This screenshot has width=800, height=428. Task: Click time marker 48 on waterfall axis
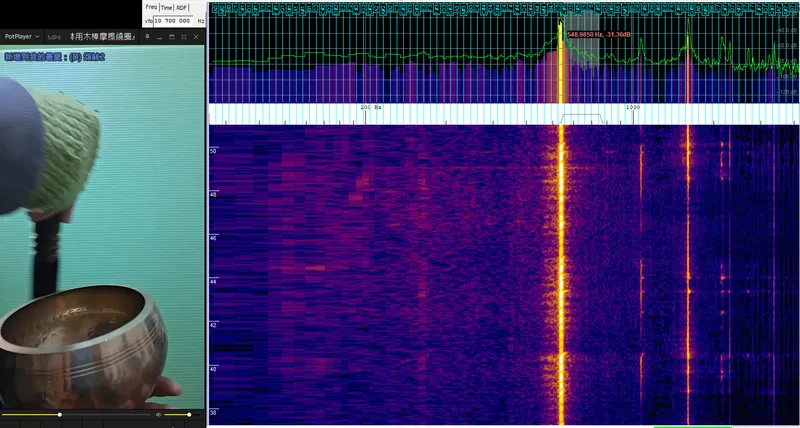pyautogui.click(x=213, y=194)
